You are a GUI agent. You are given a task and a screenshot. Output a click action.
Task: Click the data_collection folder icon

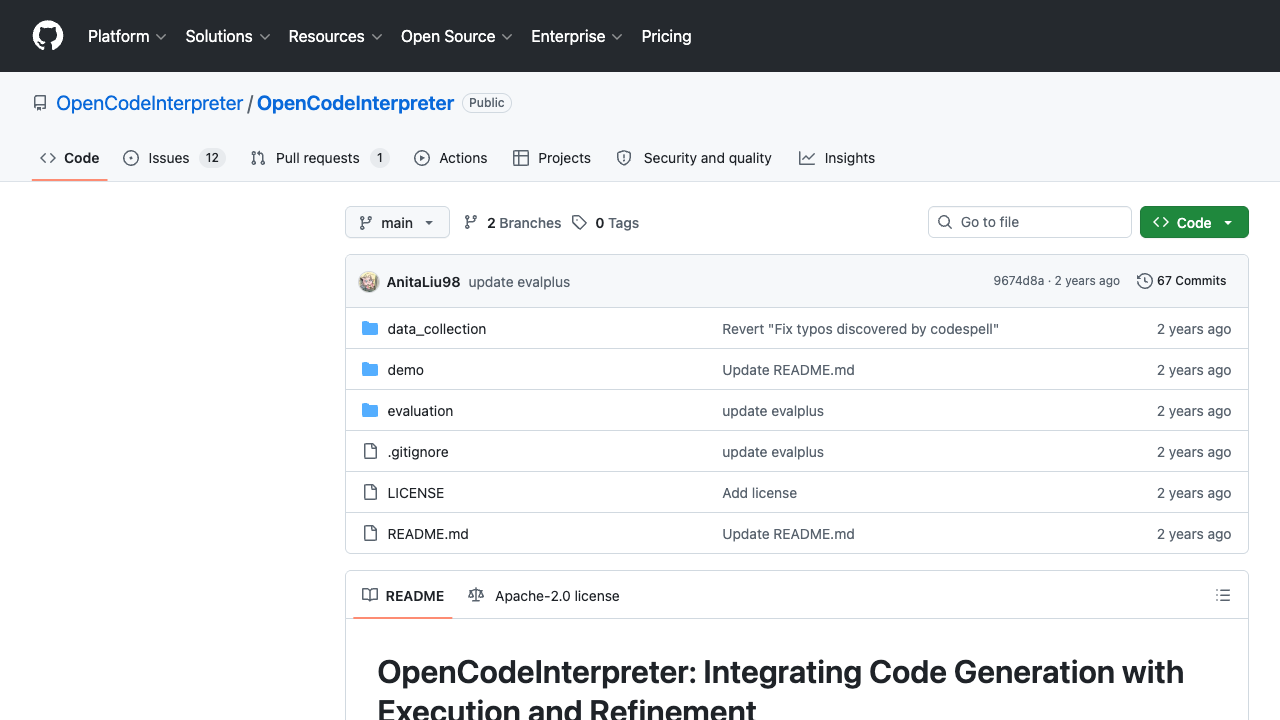point(370,328)
